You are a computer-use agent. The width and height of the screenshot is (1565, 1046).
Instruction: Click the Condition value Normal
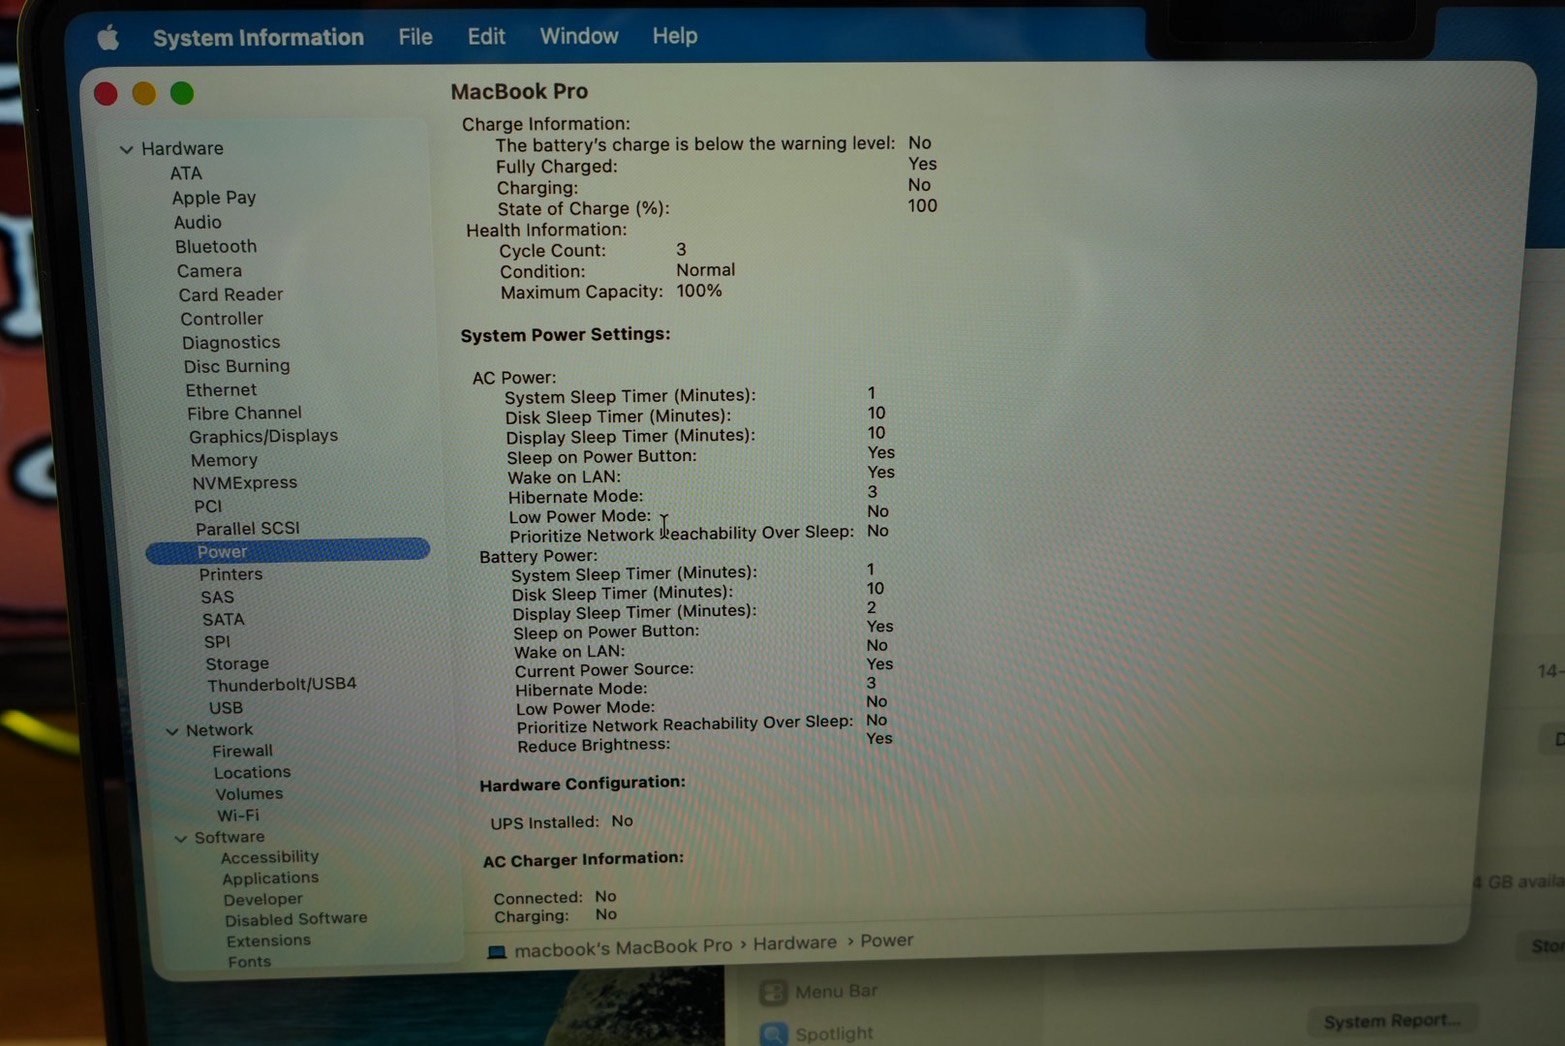coord(705,270)
